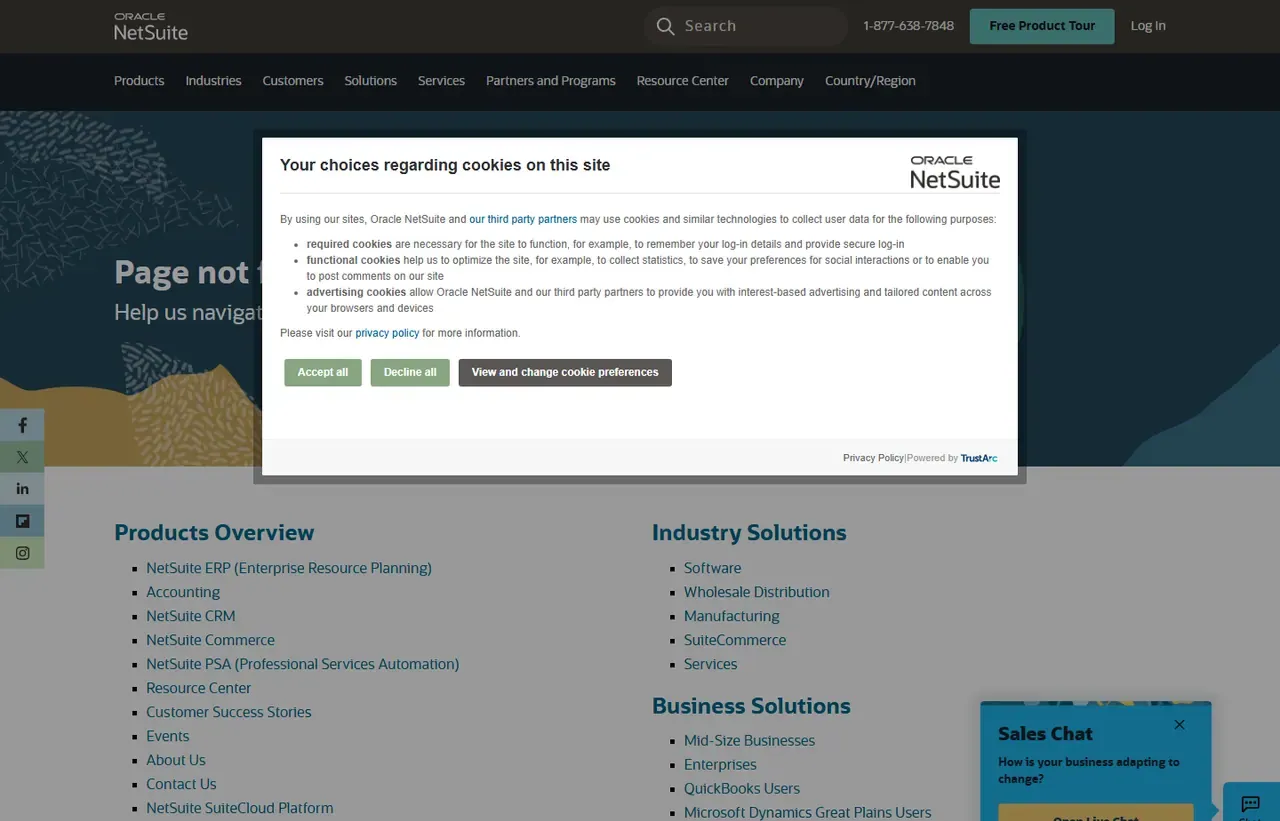Open the About Us link
This screenshot has height=821, width=1280.
tap(176, 760)
